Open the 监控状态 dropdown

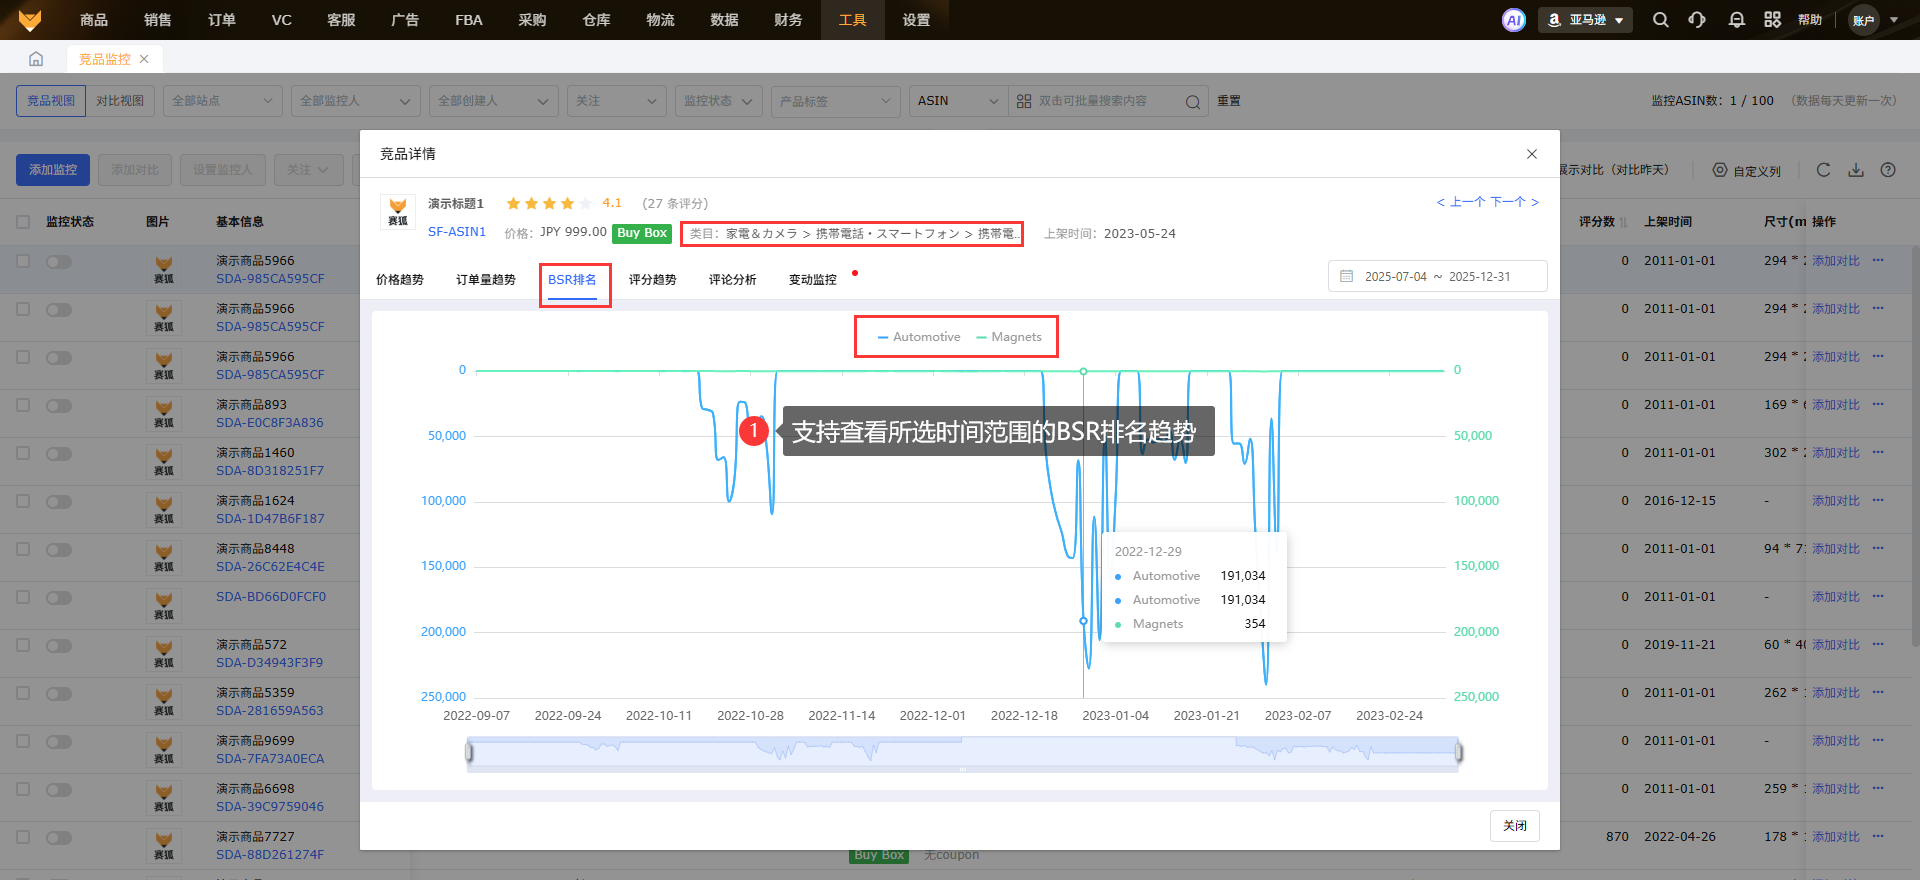(719, 101)
